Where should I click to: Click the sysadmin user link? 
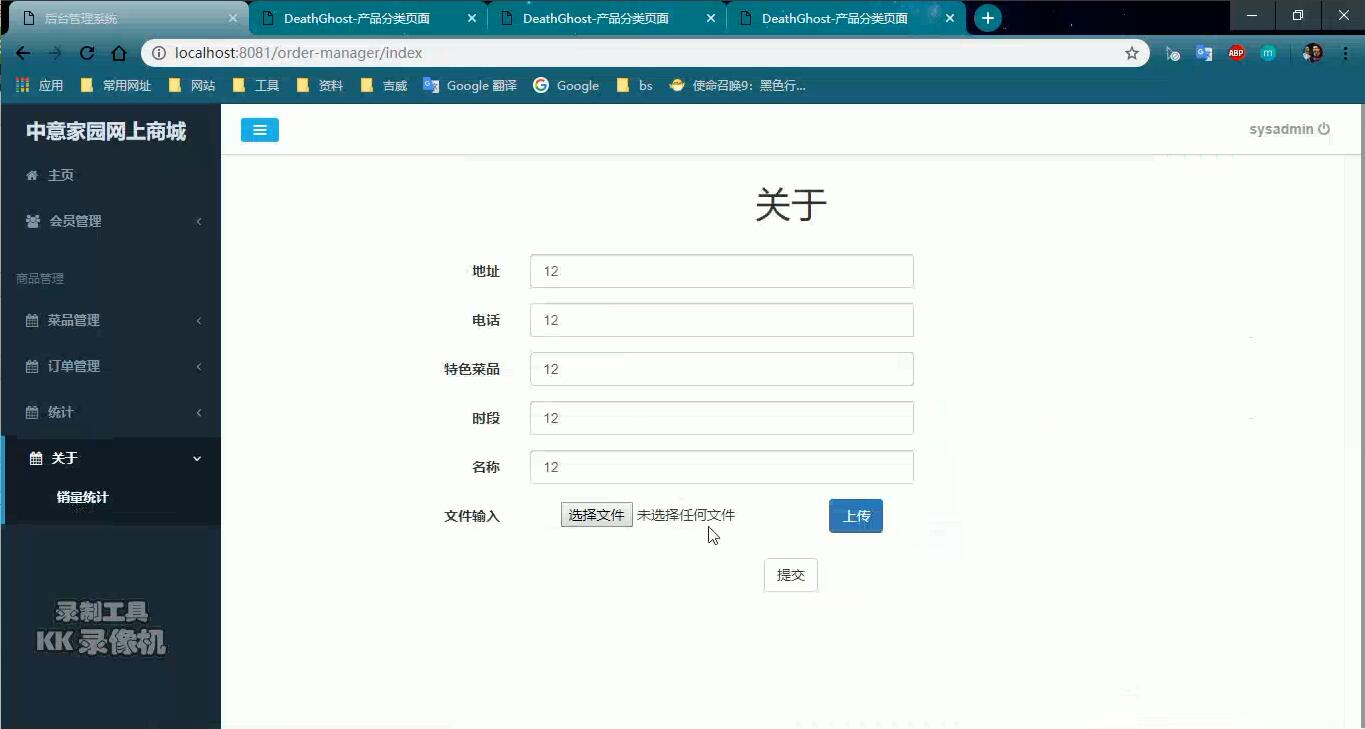1281,129
